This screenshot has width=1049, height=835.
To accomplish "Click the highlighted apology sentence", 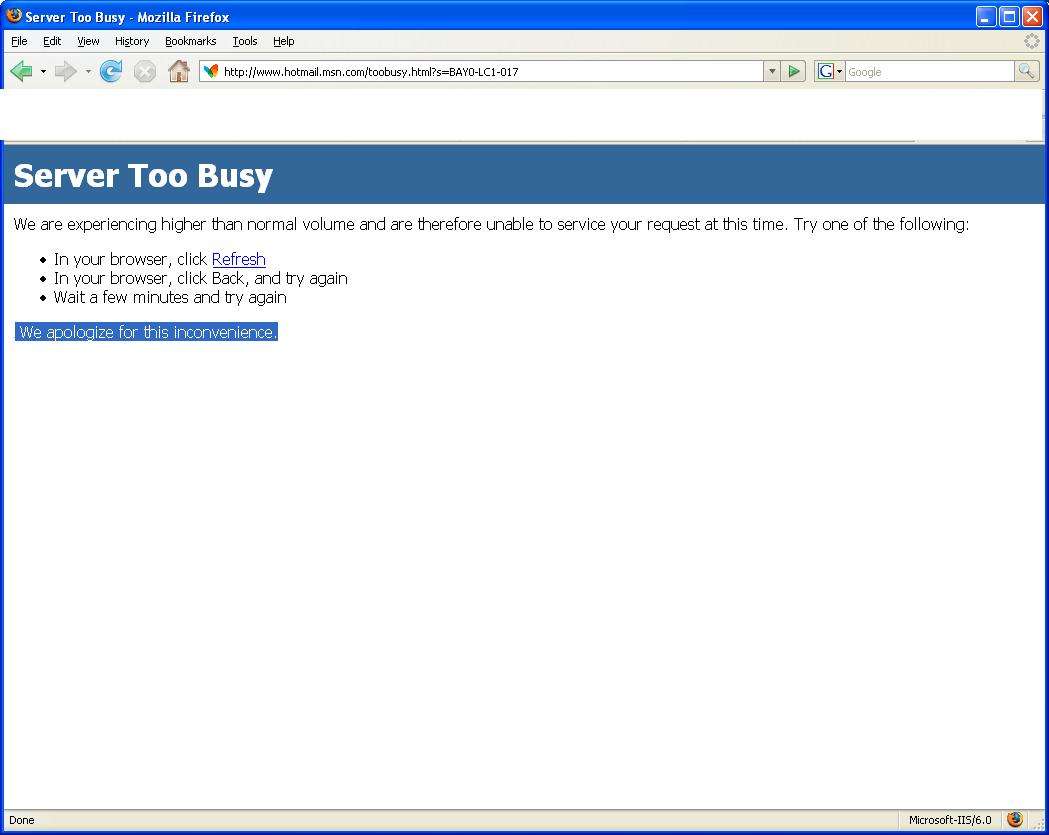I will tap(147, 332).
